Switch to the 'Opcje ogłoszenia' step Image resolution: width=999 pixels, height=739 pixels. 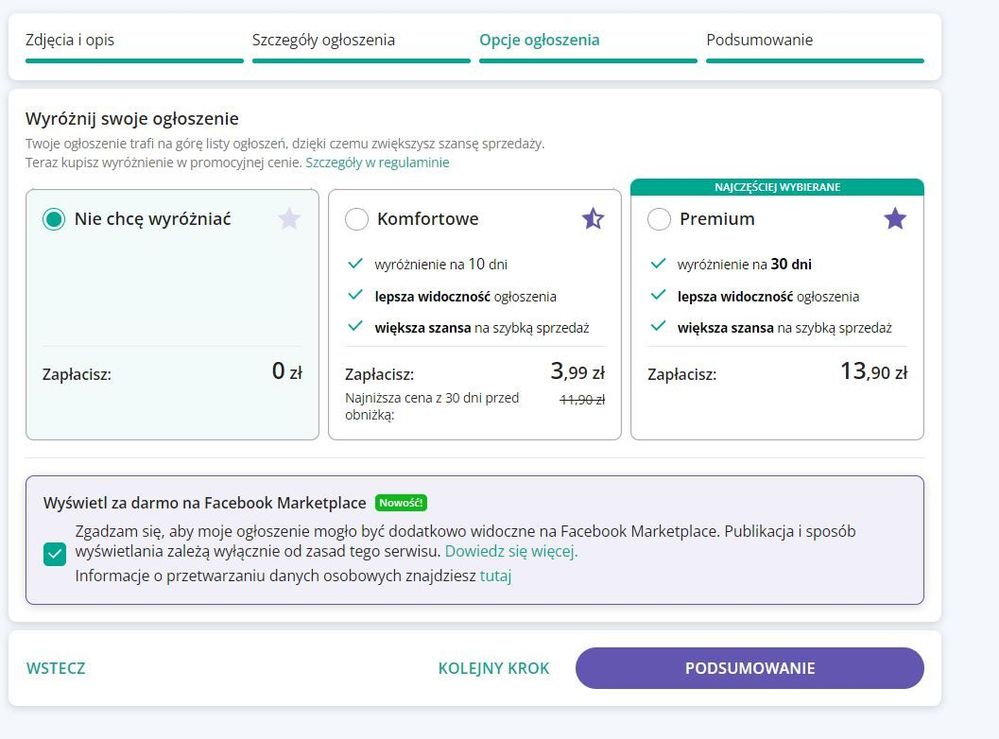coord(539,41)
